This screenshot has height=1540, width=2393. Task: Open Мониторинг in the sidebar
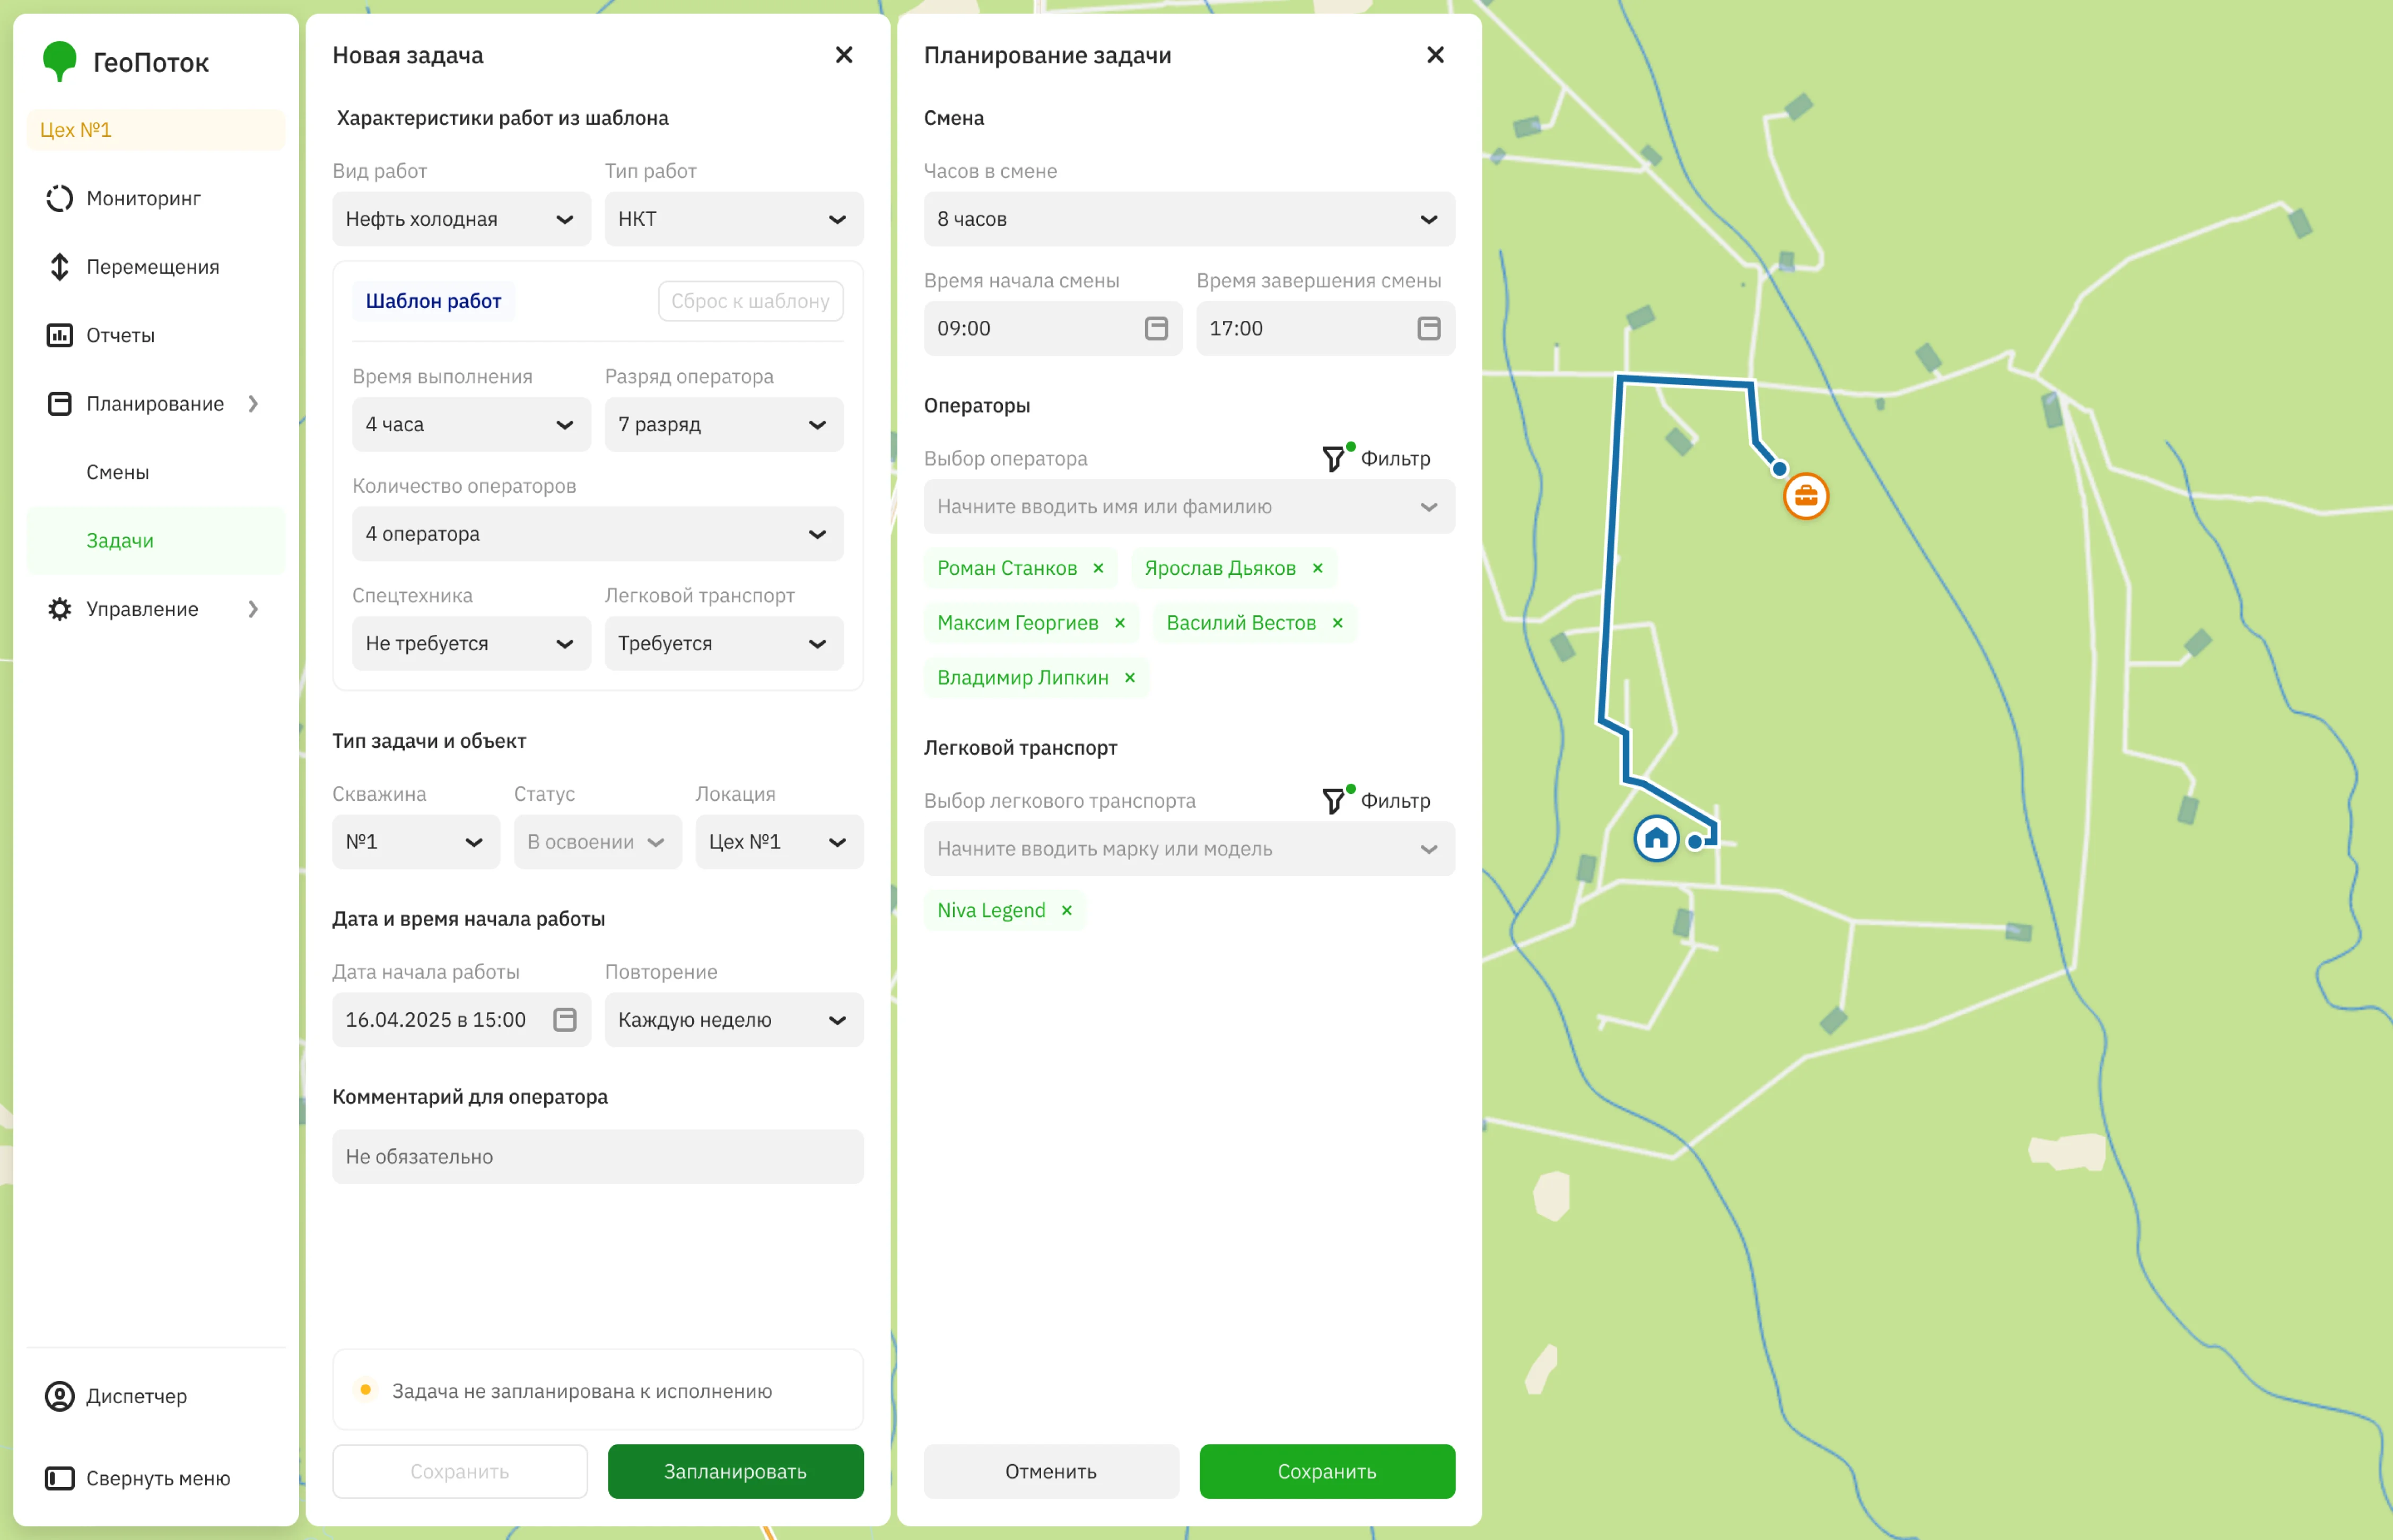click(x=143, y=198)
